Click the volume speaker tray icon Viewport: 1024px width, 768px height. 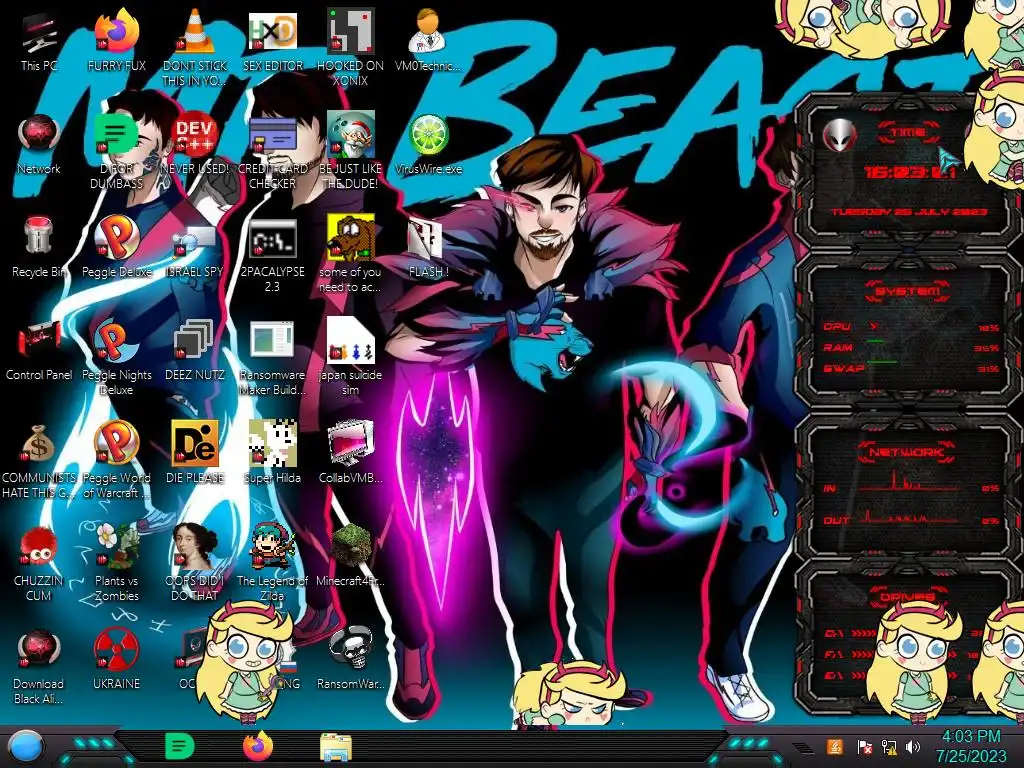pos(913,747)
